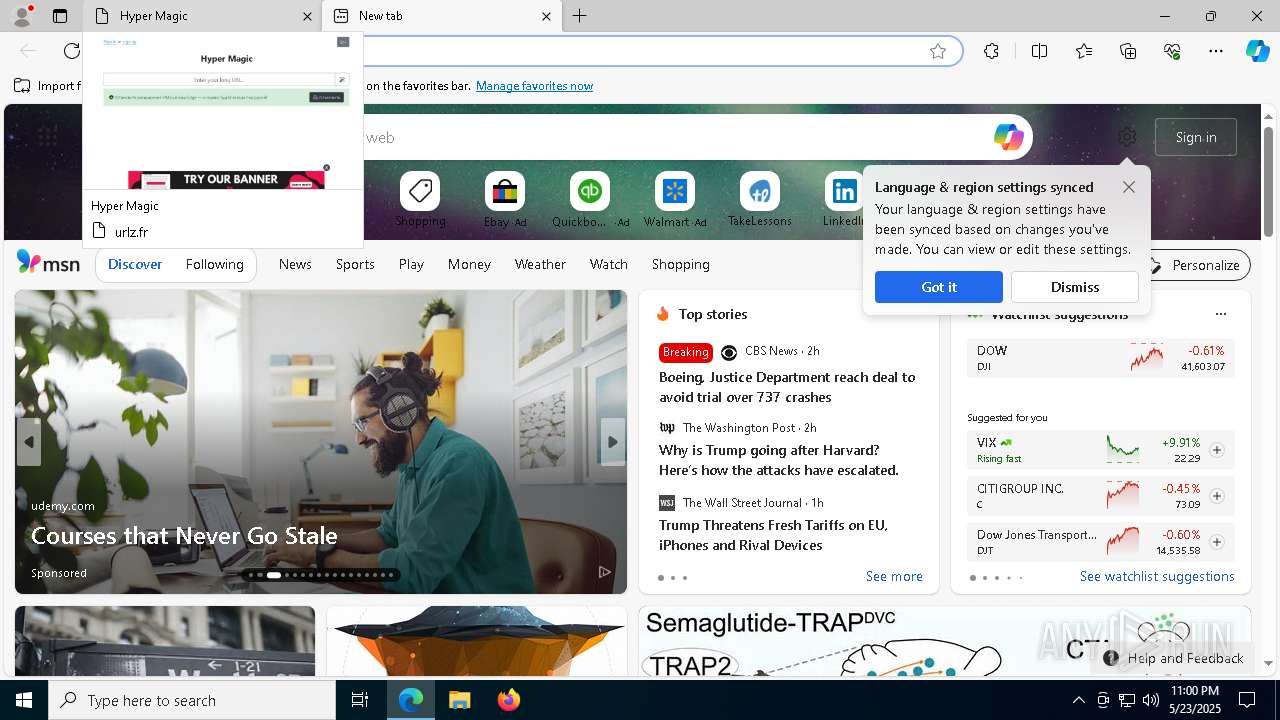Open See more top stories link
1280x720 pixels.
coord(894,576)
